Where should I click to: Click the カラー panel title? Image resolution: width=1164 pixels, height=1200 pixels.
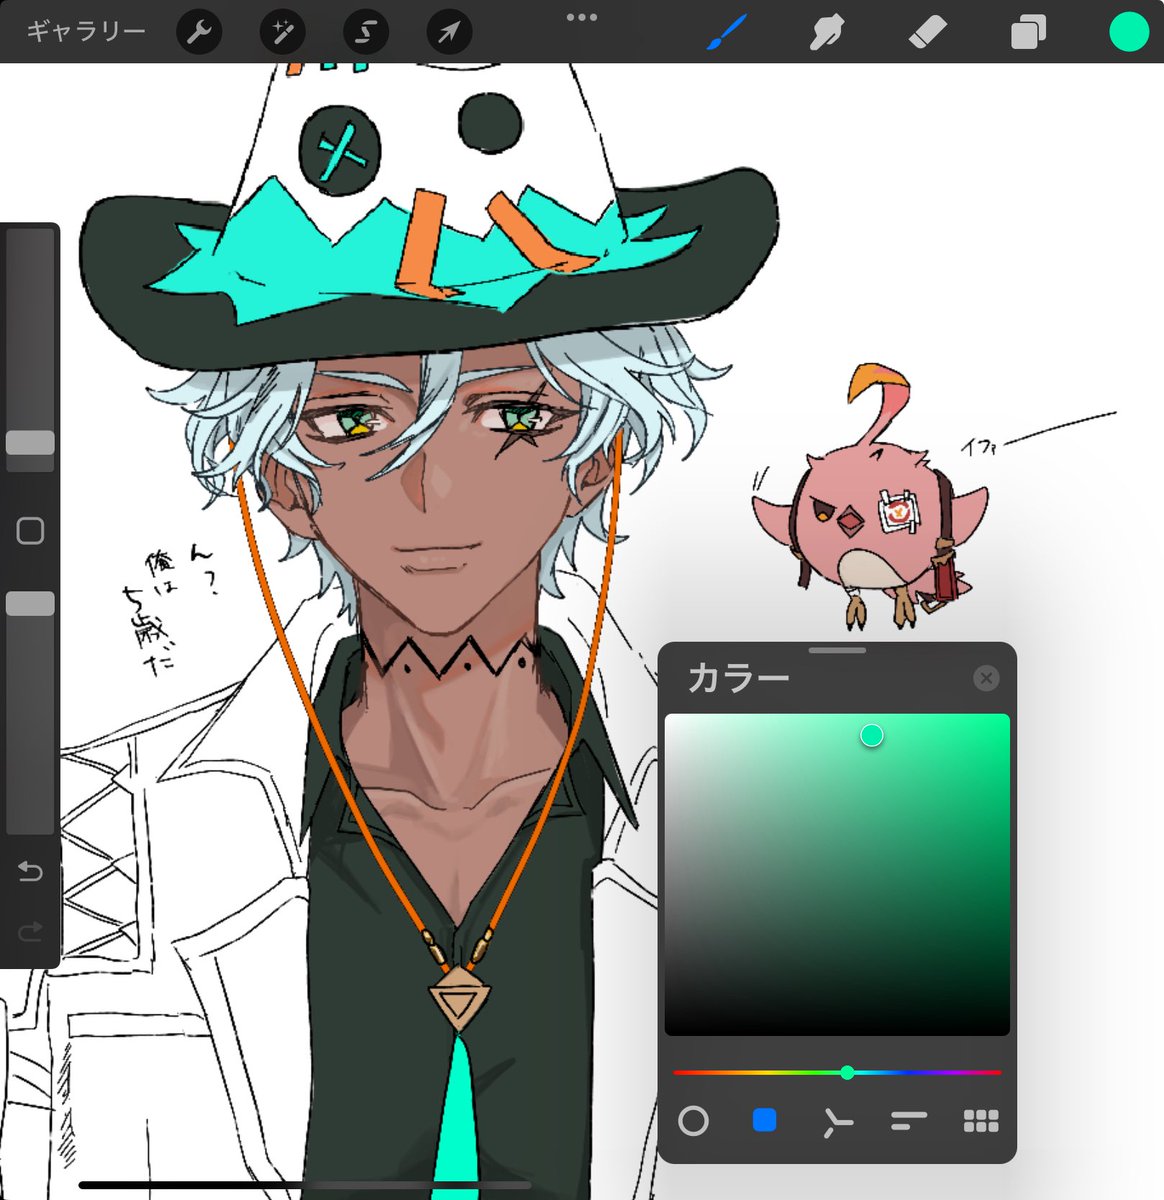pyautogui.click(x=738, y=679)
